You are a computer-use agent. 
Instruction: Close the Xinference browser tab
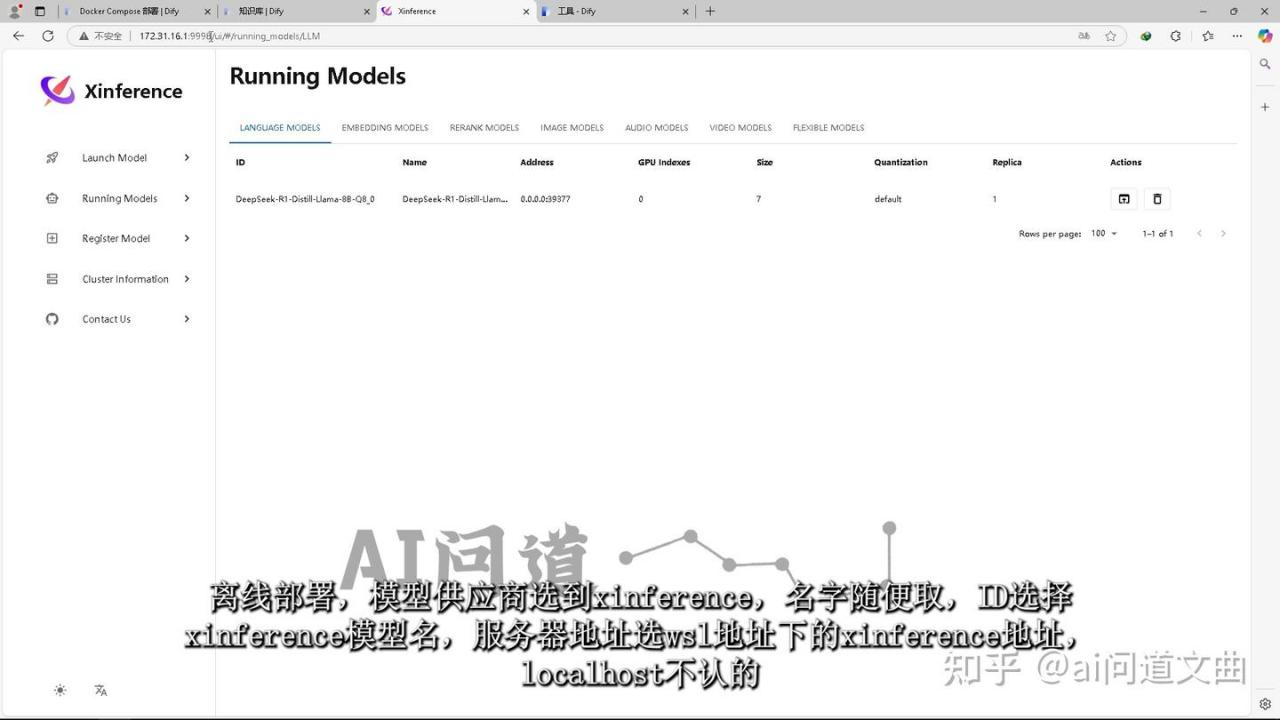(x=526, y=11)
